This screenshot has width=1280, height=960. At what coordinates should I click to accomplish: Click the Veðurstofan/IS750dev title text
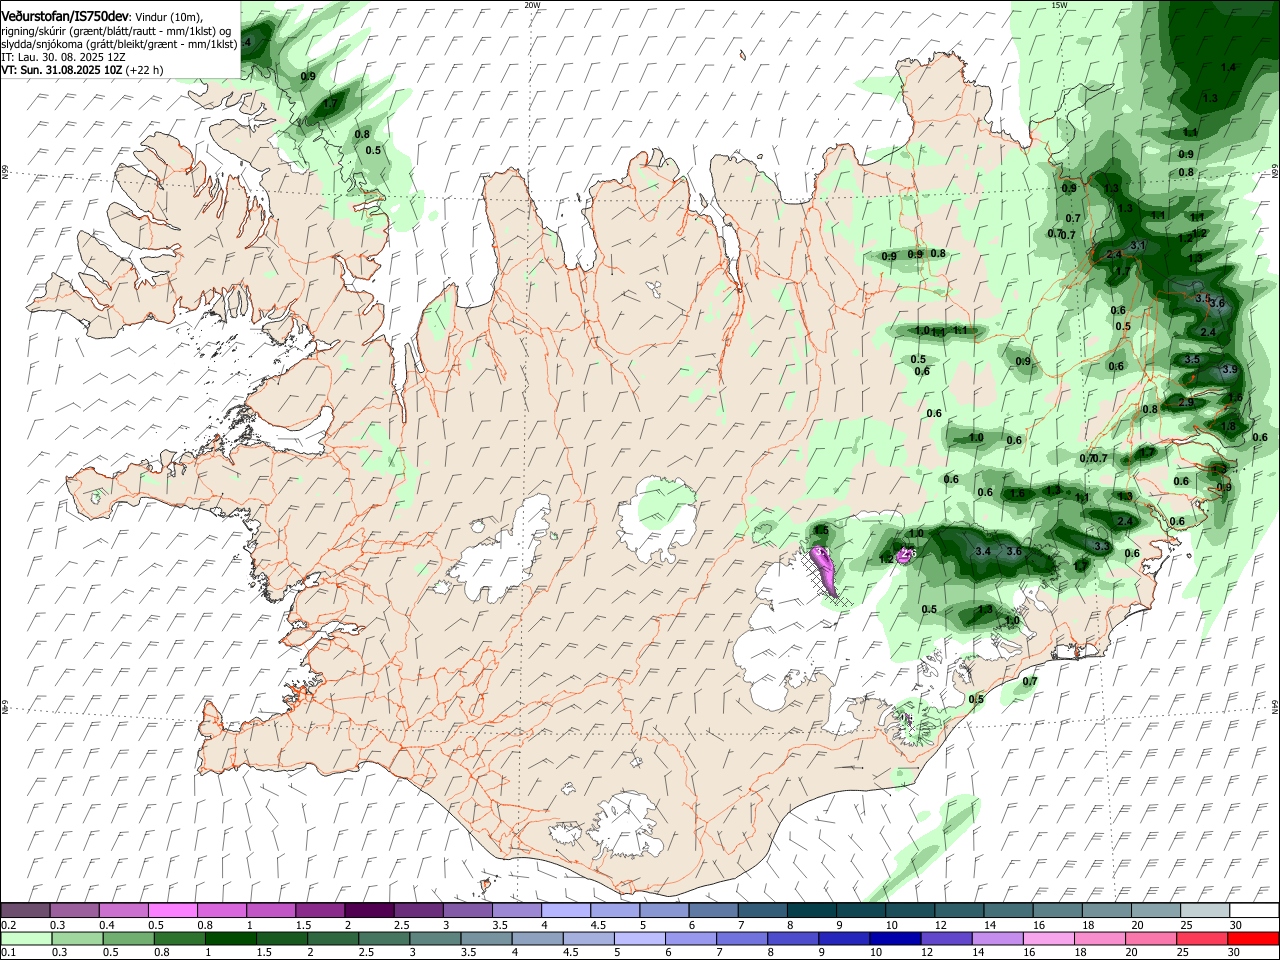tap(65, 16)
